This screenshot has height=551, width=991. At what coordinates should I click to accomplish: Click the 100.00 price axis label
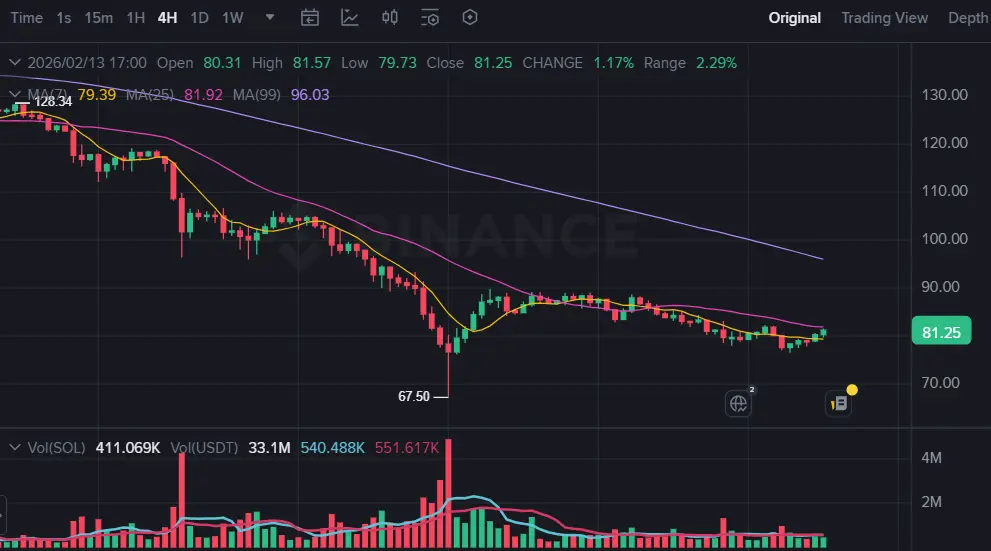pos(944,239)
